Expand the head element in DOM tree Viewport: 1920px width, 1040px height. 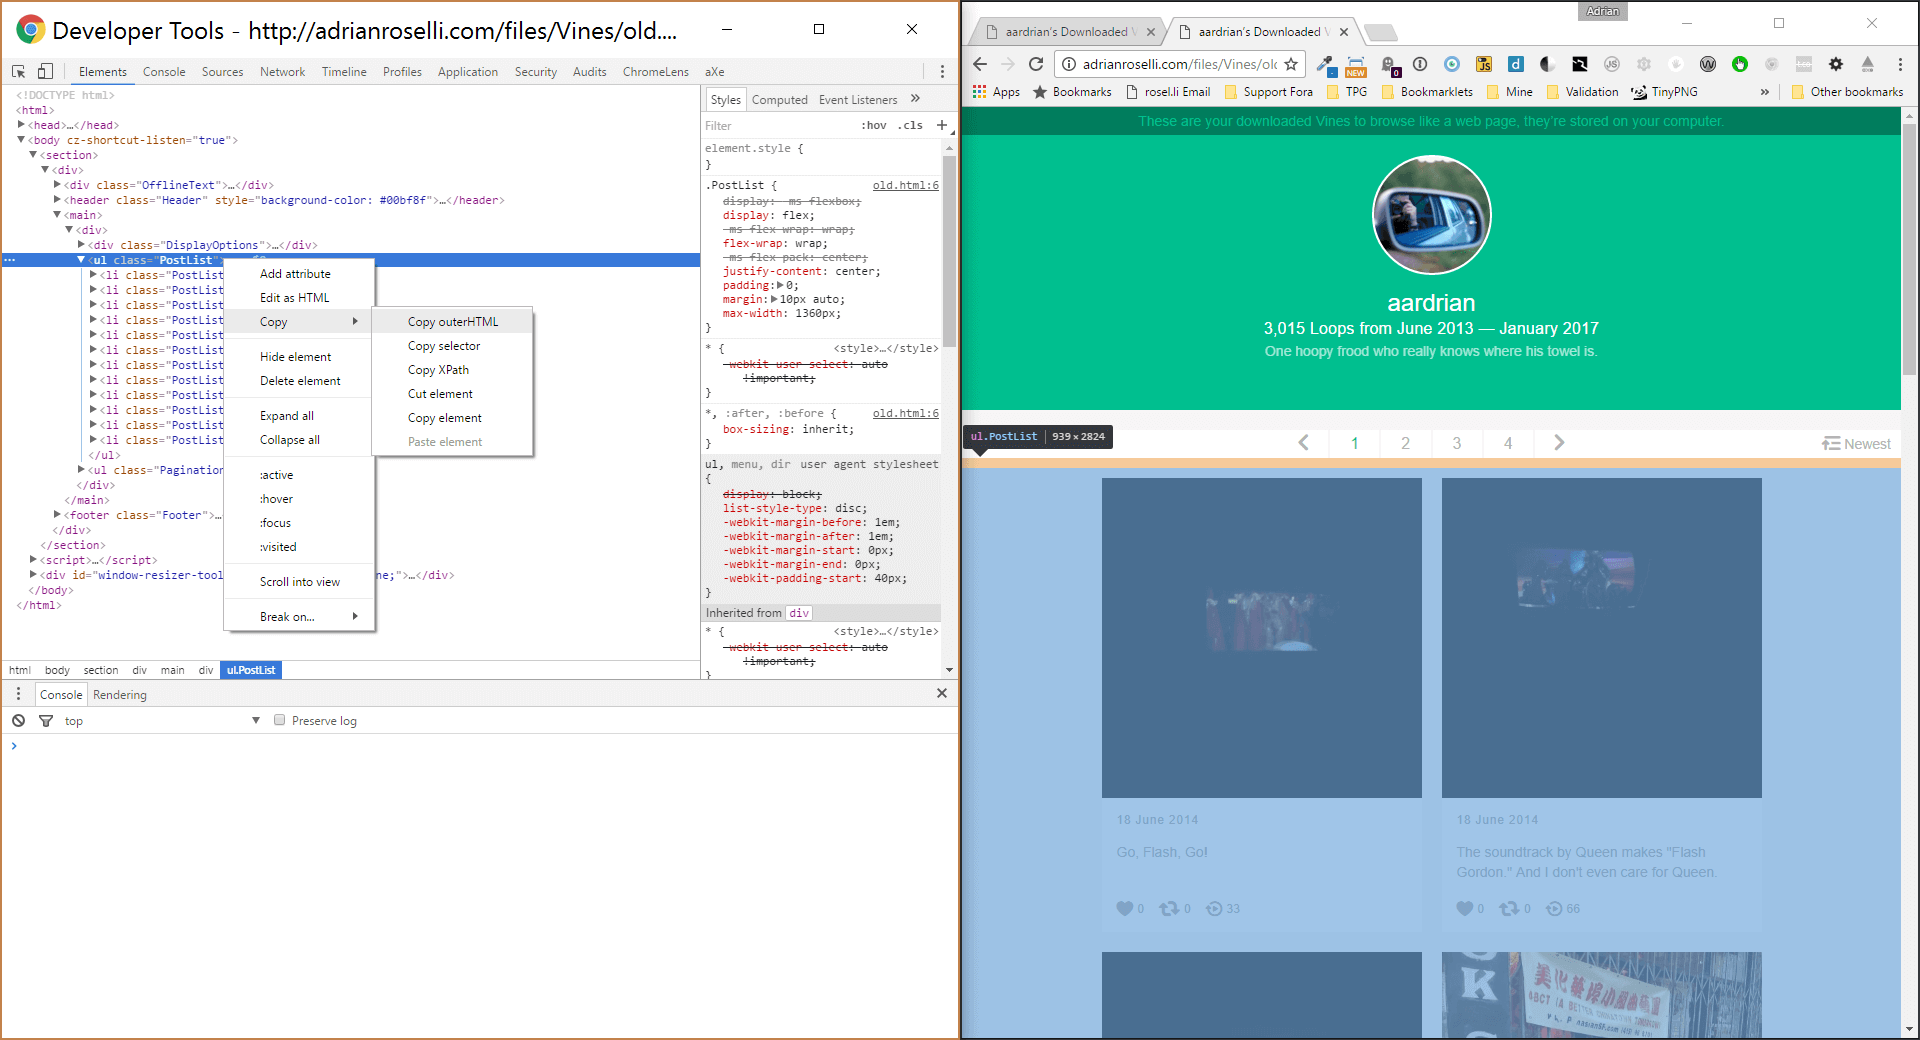click(x=21, y=125)
